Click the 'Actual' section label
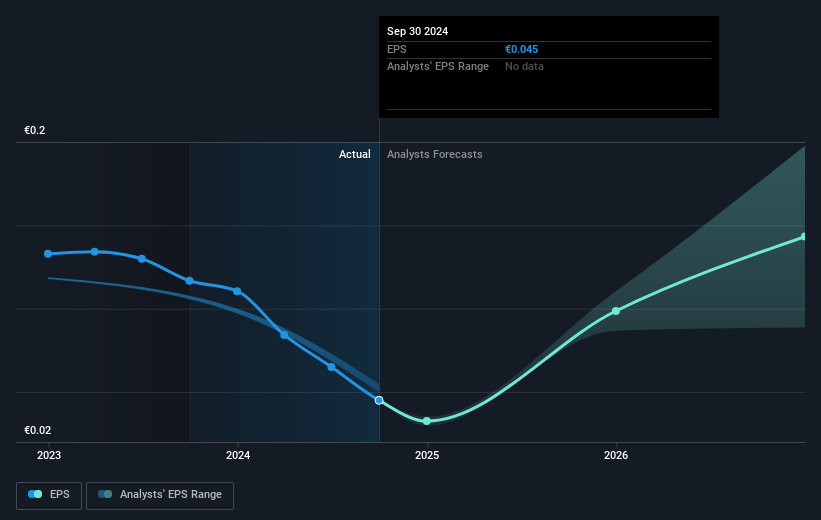Image resolution: width=821 pixels, height=520 pixels. click(354, 154)
